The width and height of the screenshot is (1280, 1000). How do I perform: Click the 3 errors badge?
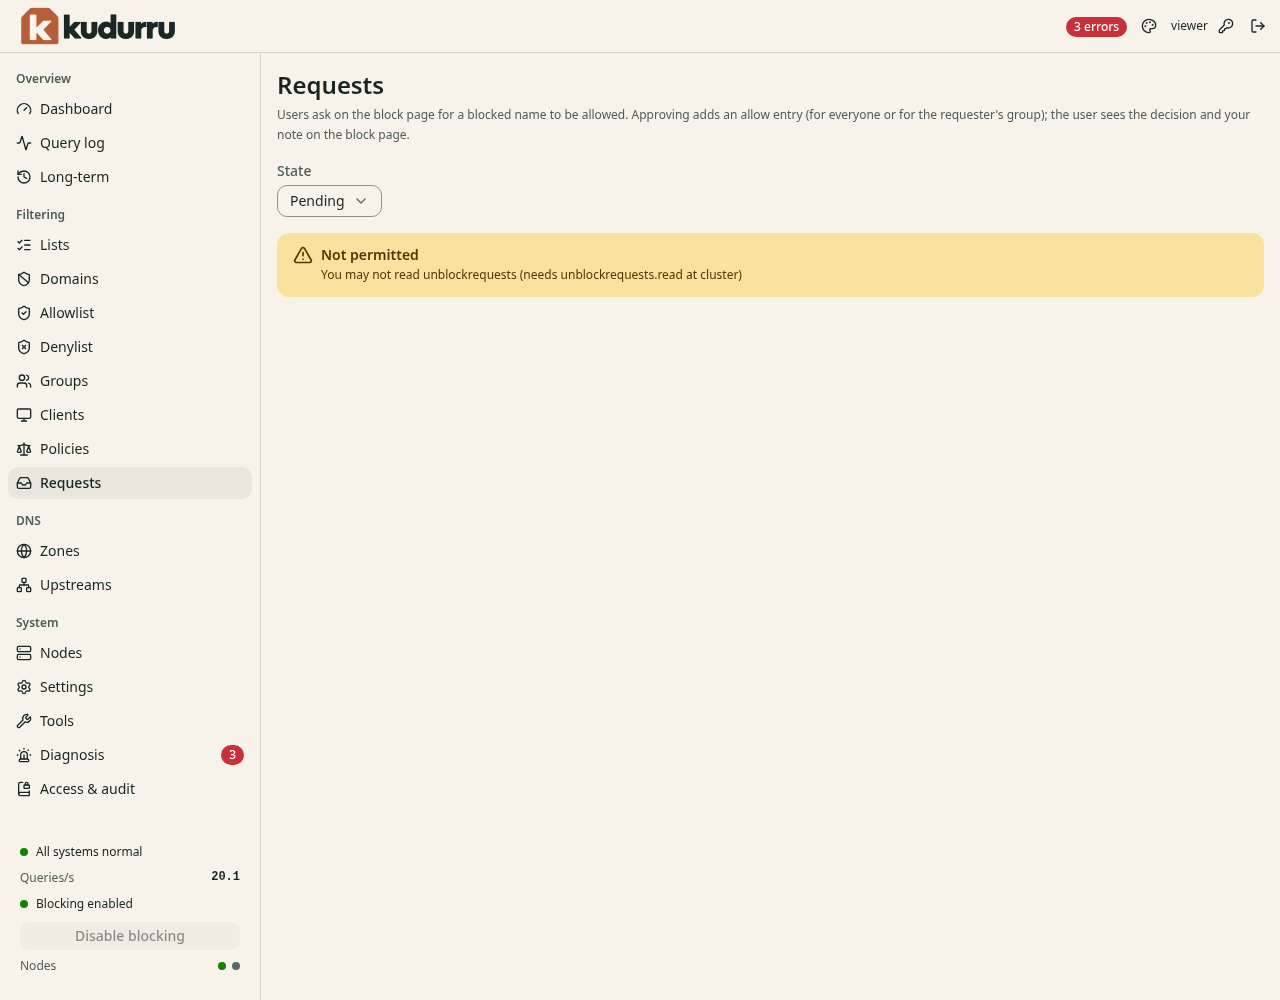coord(1096,27)
